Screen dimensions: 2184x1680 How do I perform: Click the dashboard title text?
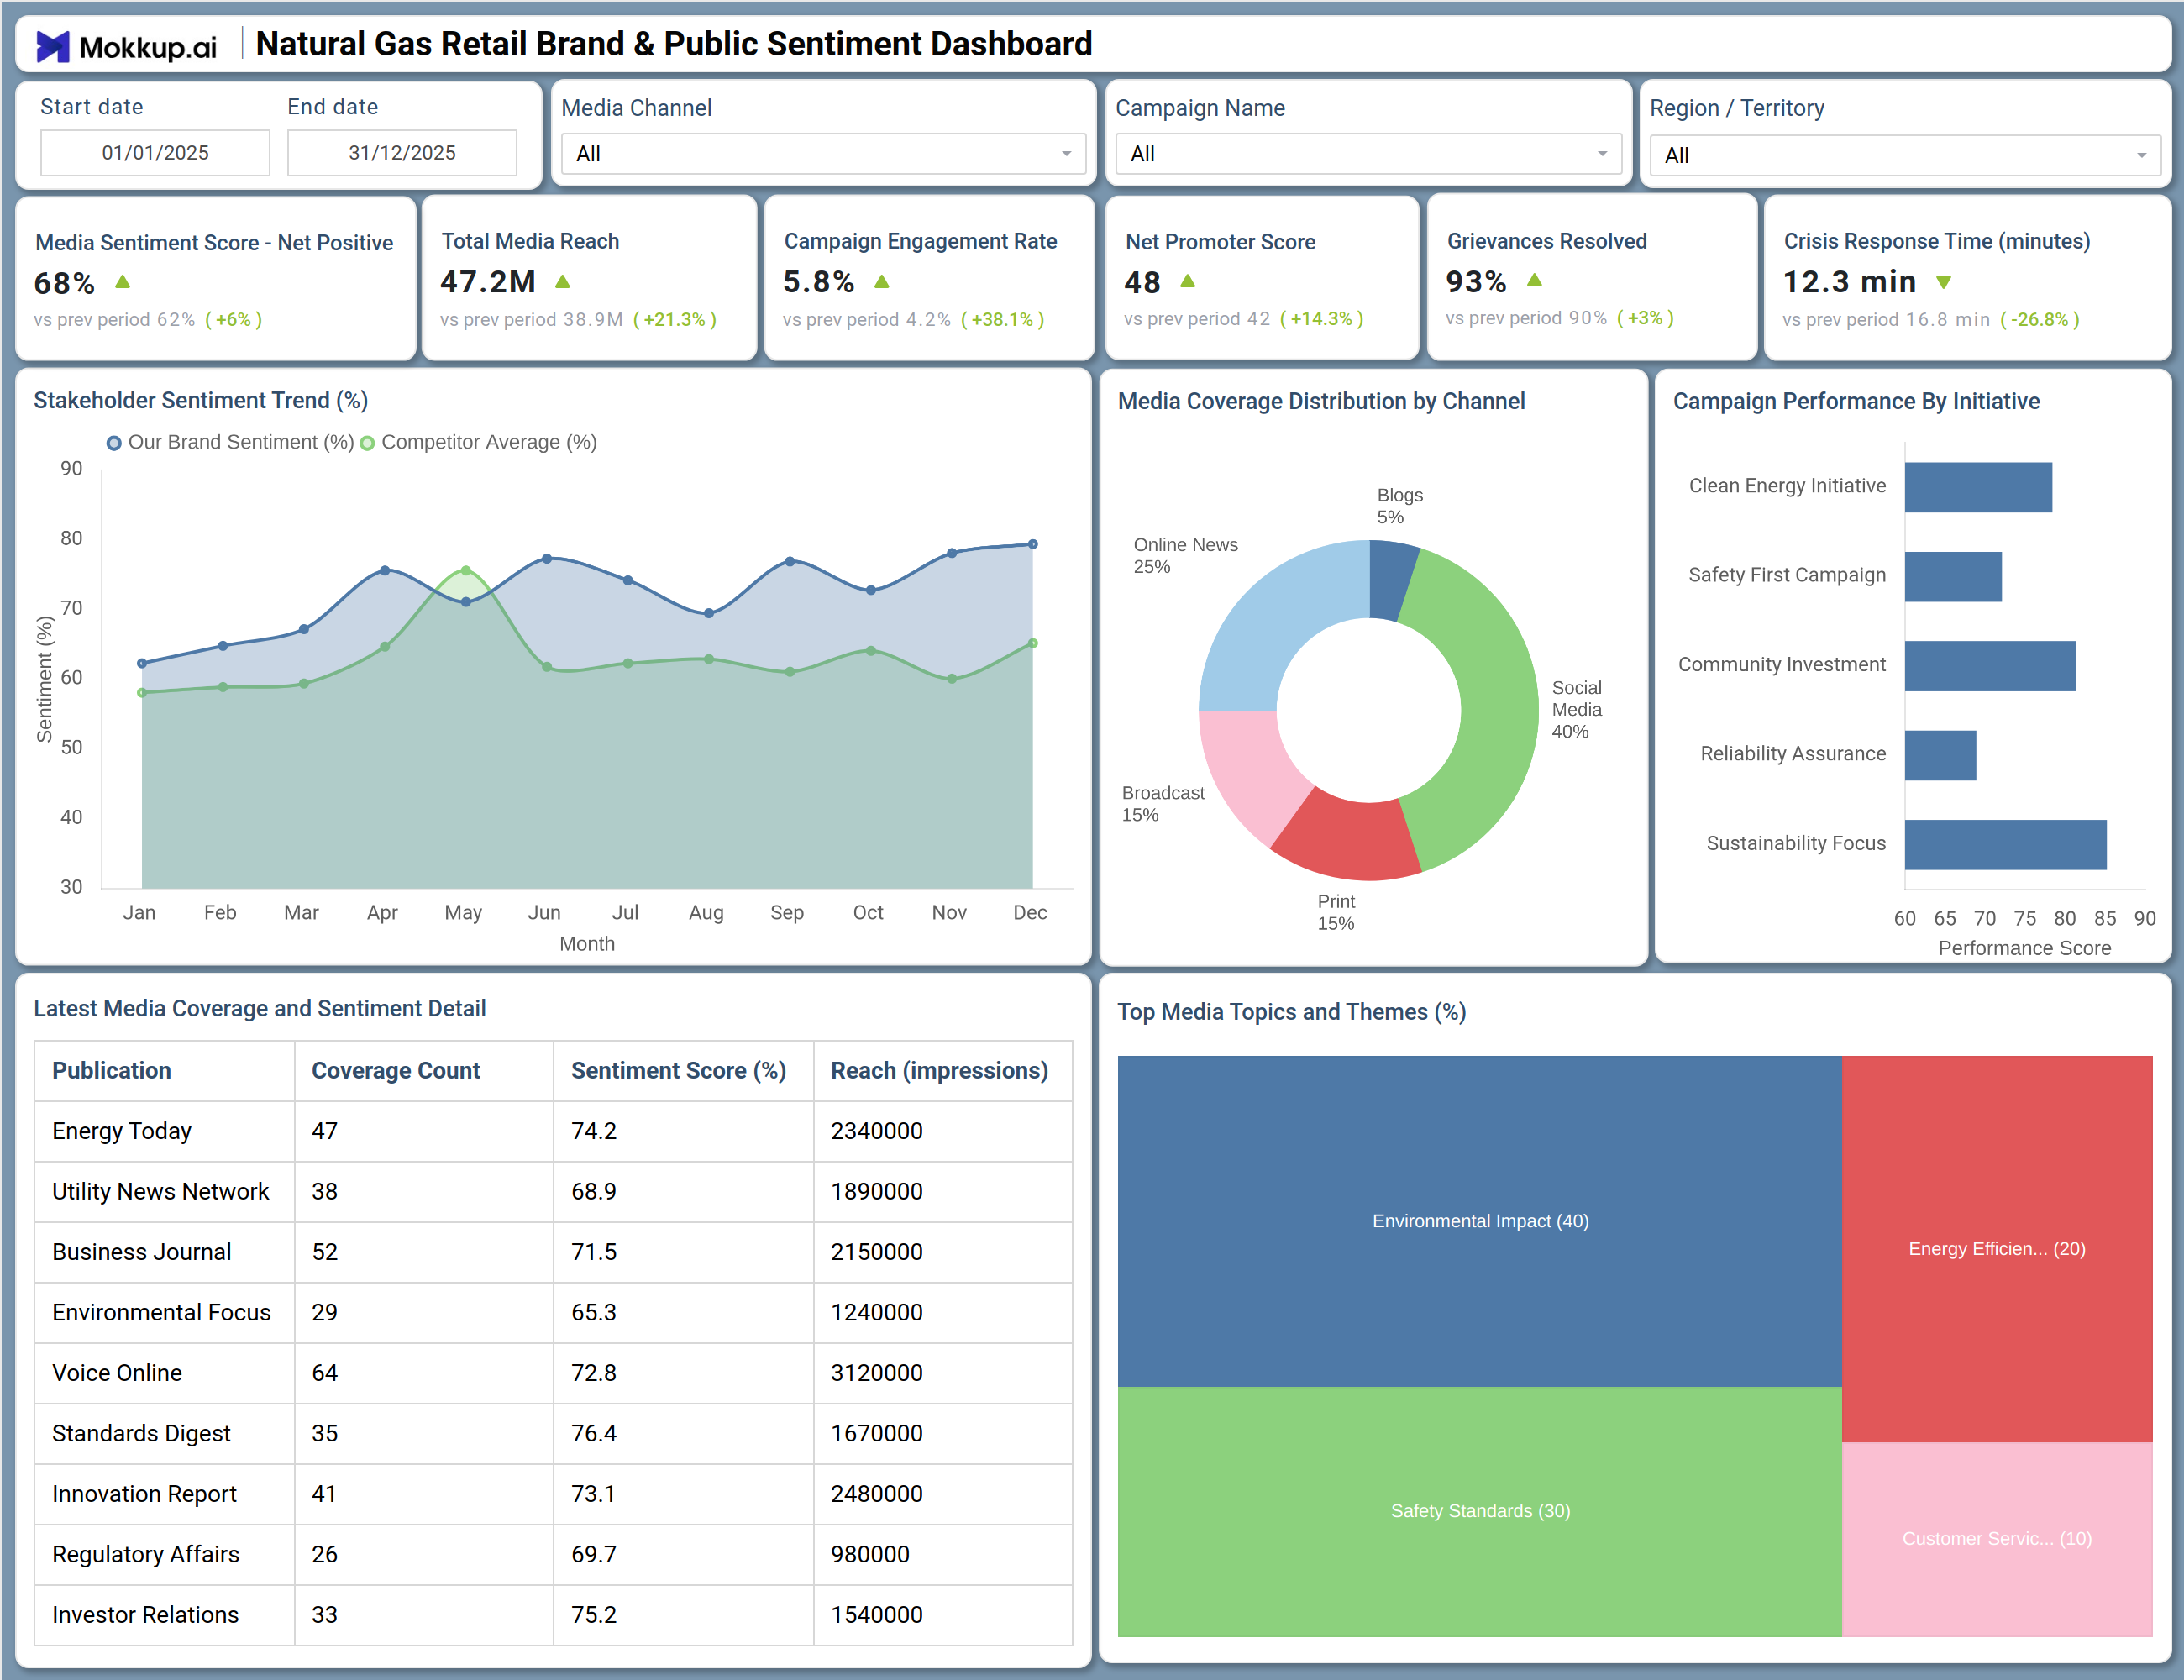(x=674, y=44)
